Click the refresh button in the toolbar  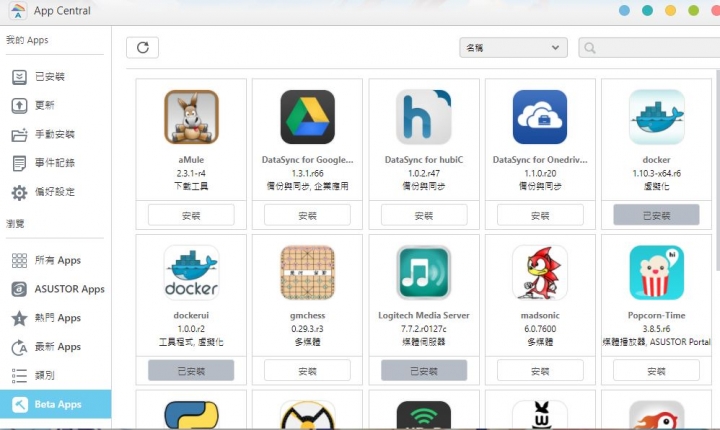[x=142, y=48]
